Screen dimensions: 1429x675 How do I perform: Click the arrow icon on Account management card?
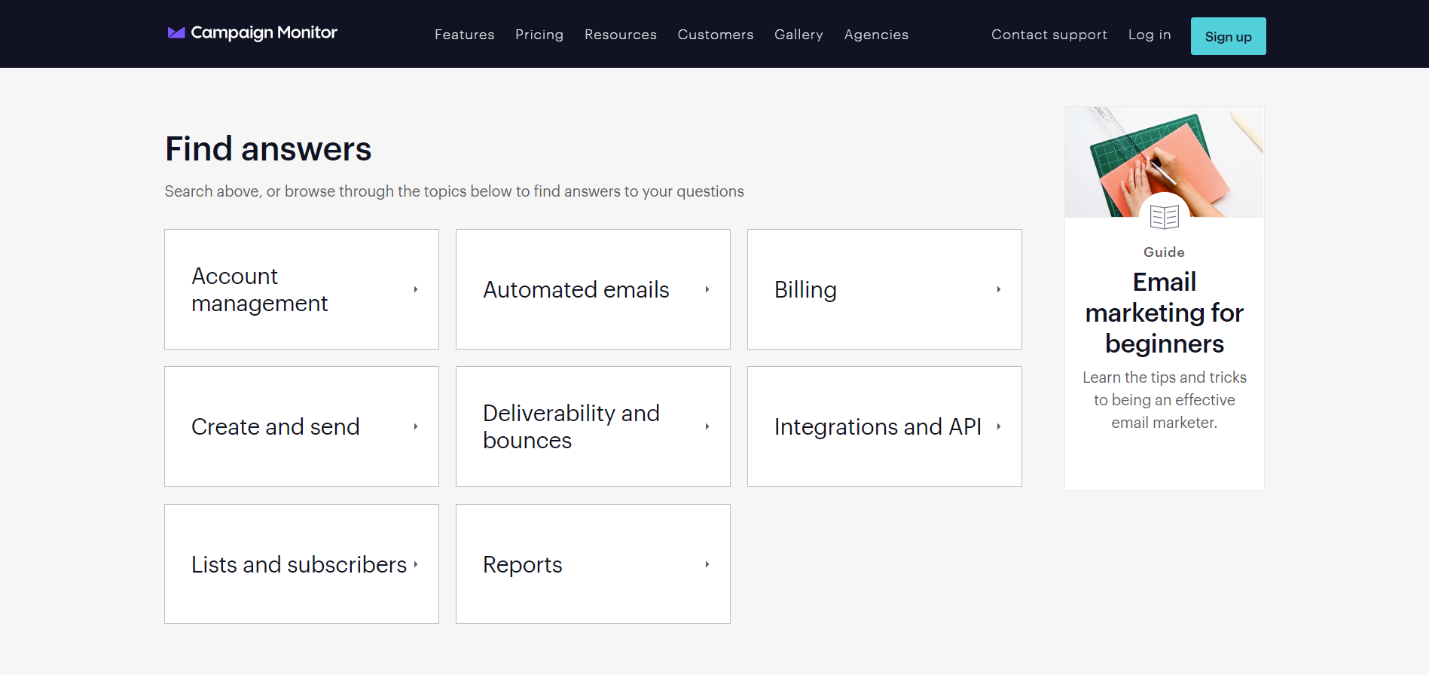coord(415,290)
